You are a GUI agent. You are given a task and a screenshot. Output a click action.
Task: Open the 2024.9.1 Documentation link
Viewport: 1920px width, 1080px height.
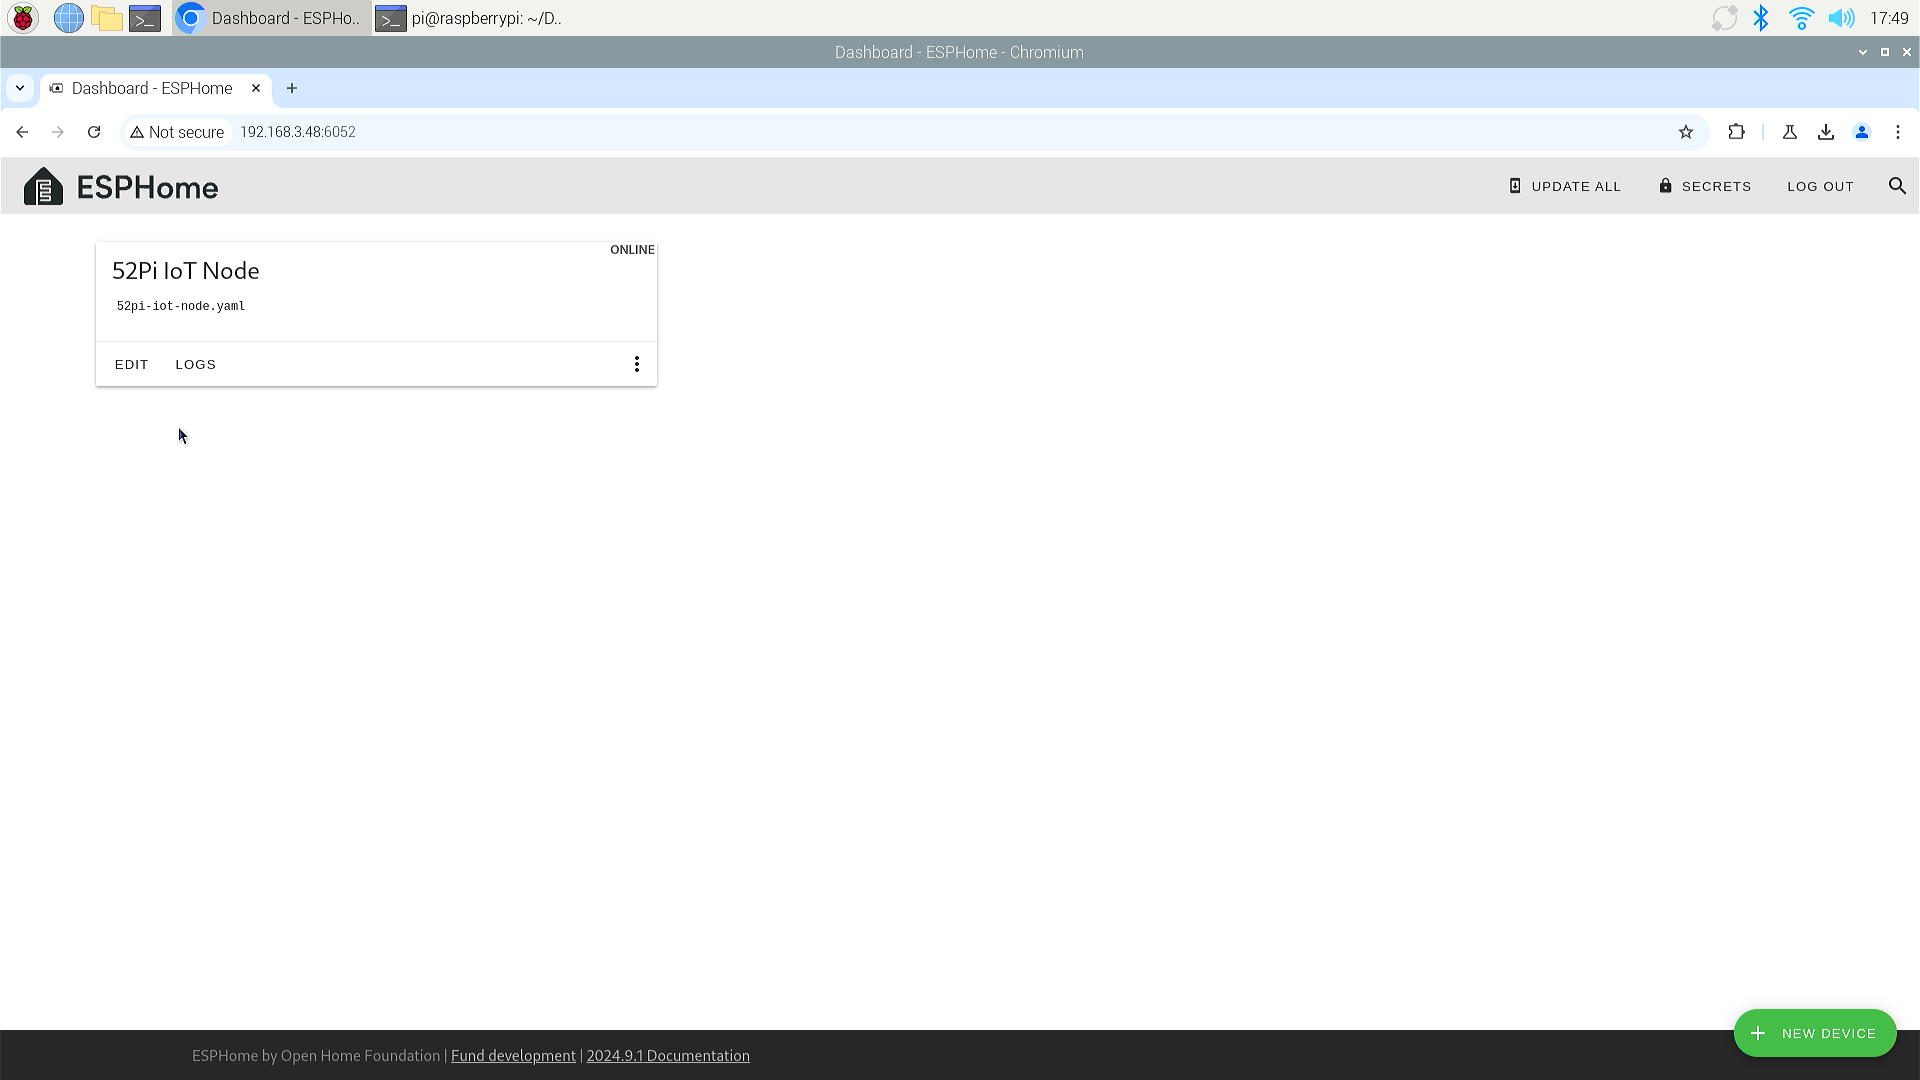coord(668,1056)
